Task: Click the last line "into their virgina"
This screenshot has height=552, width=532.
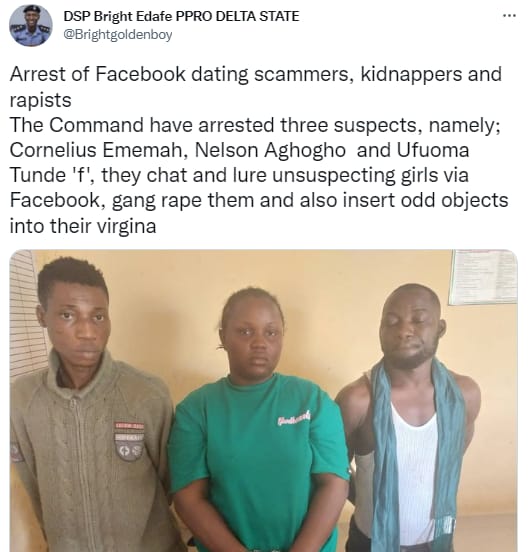Action: pyautogui.click(x=83, y=226)
